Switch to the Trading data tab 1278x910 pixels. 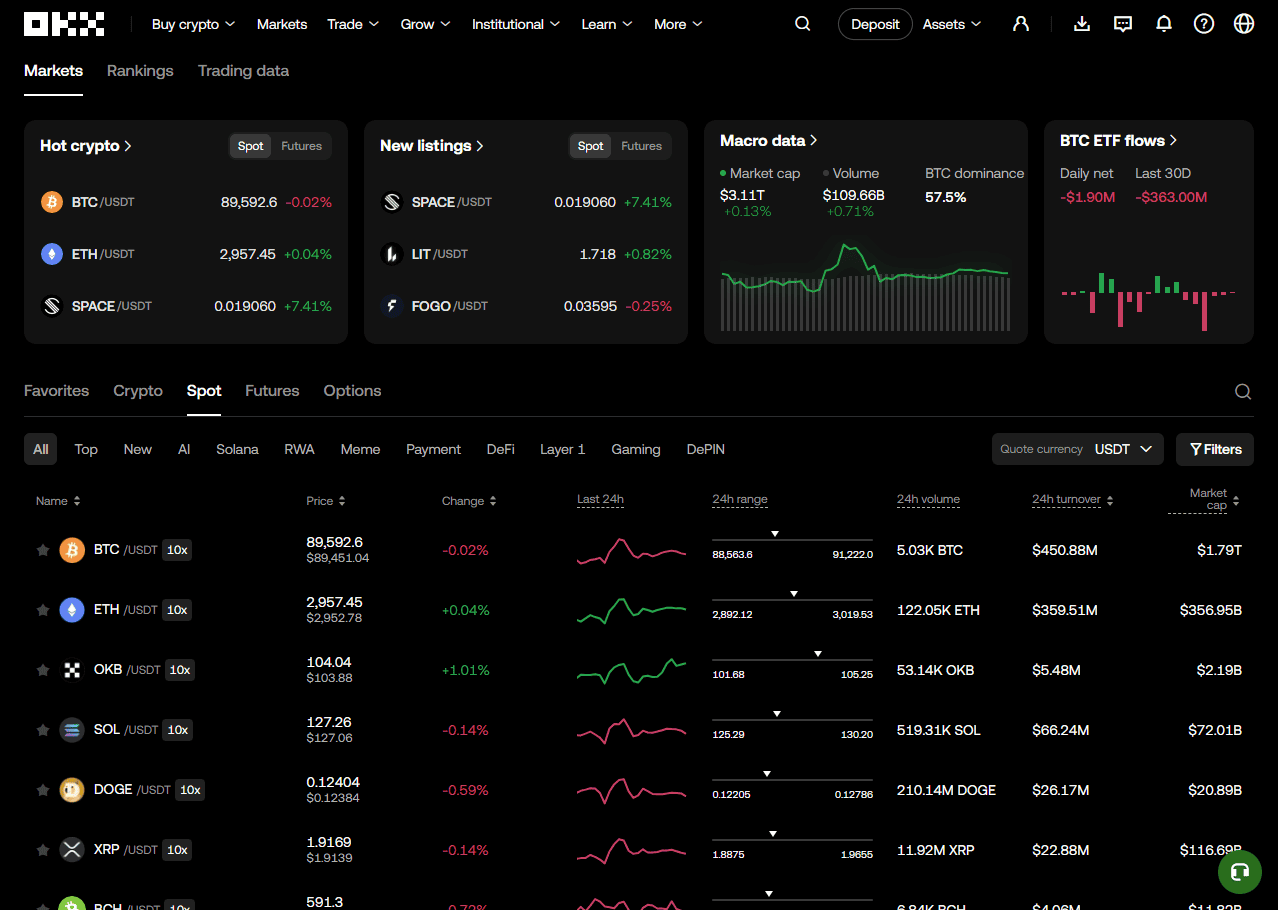(x=243, y=71)
